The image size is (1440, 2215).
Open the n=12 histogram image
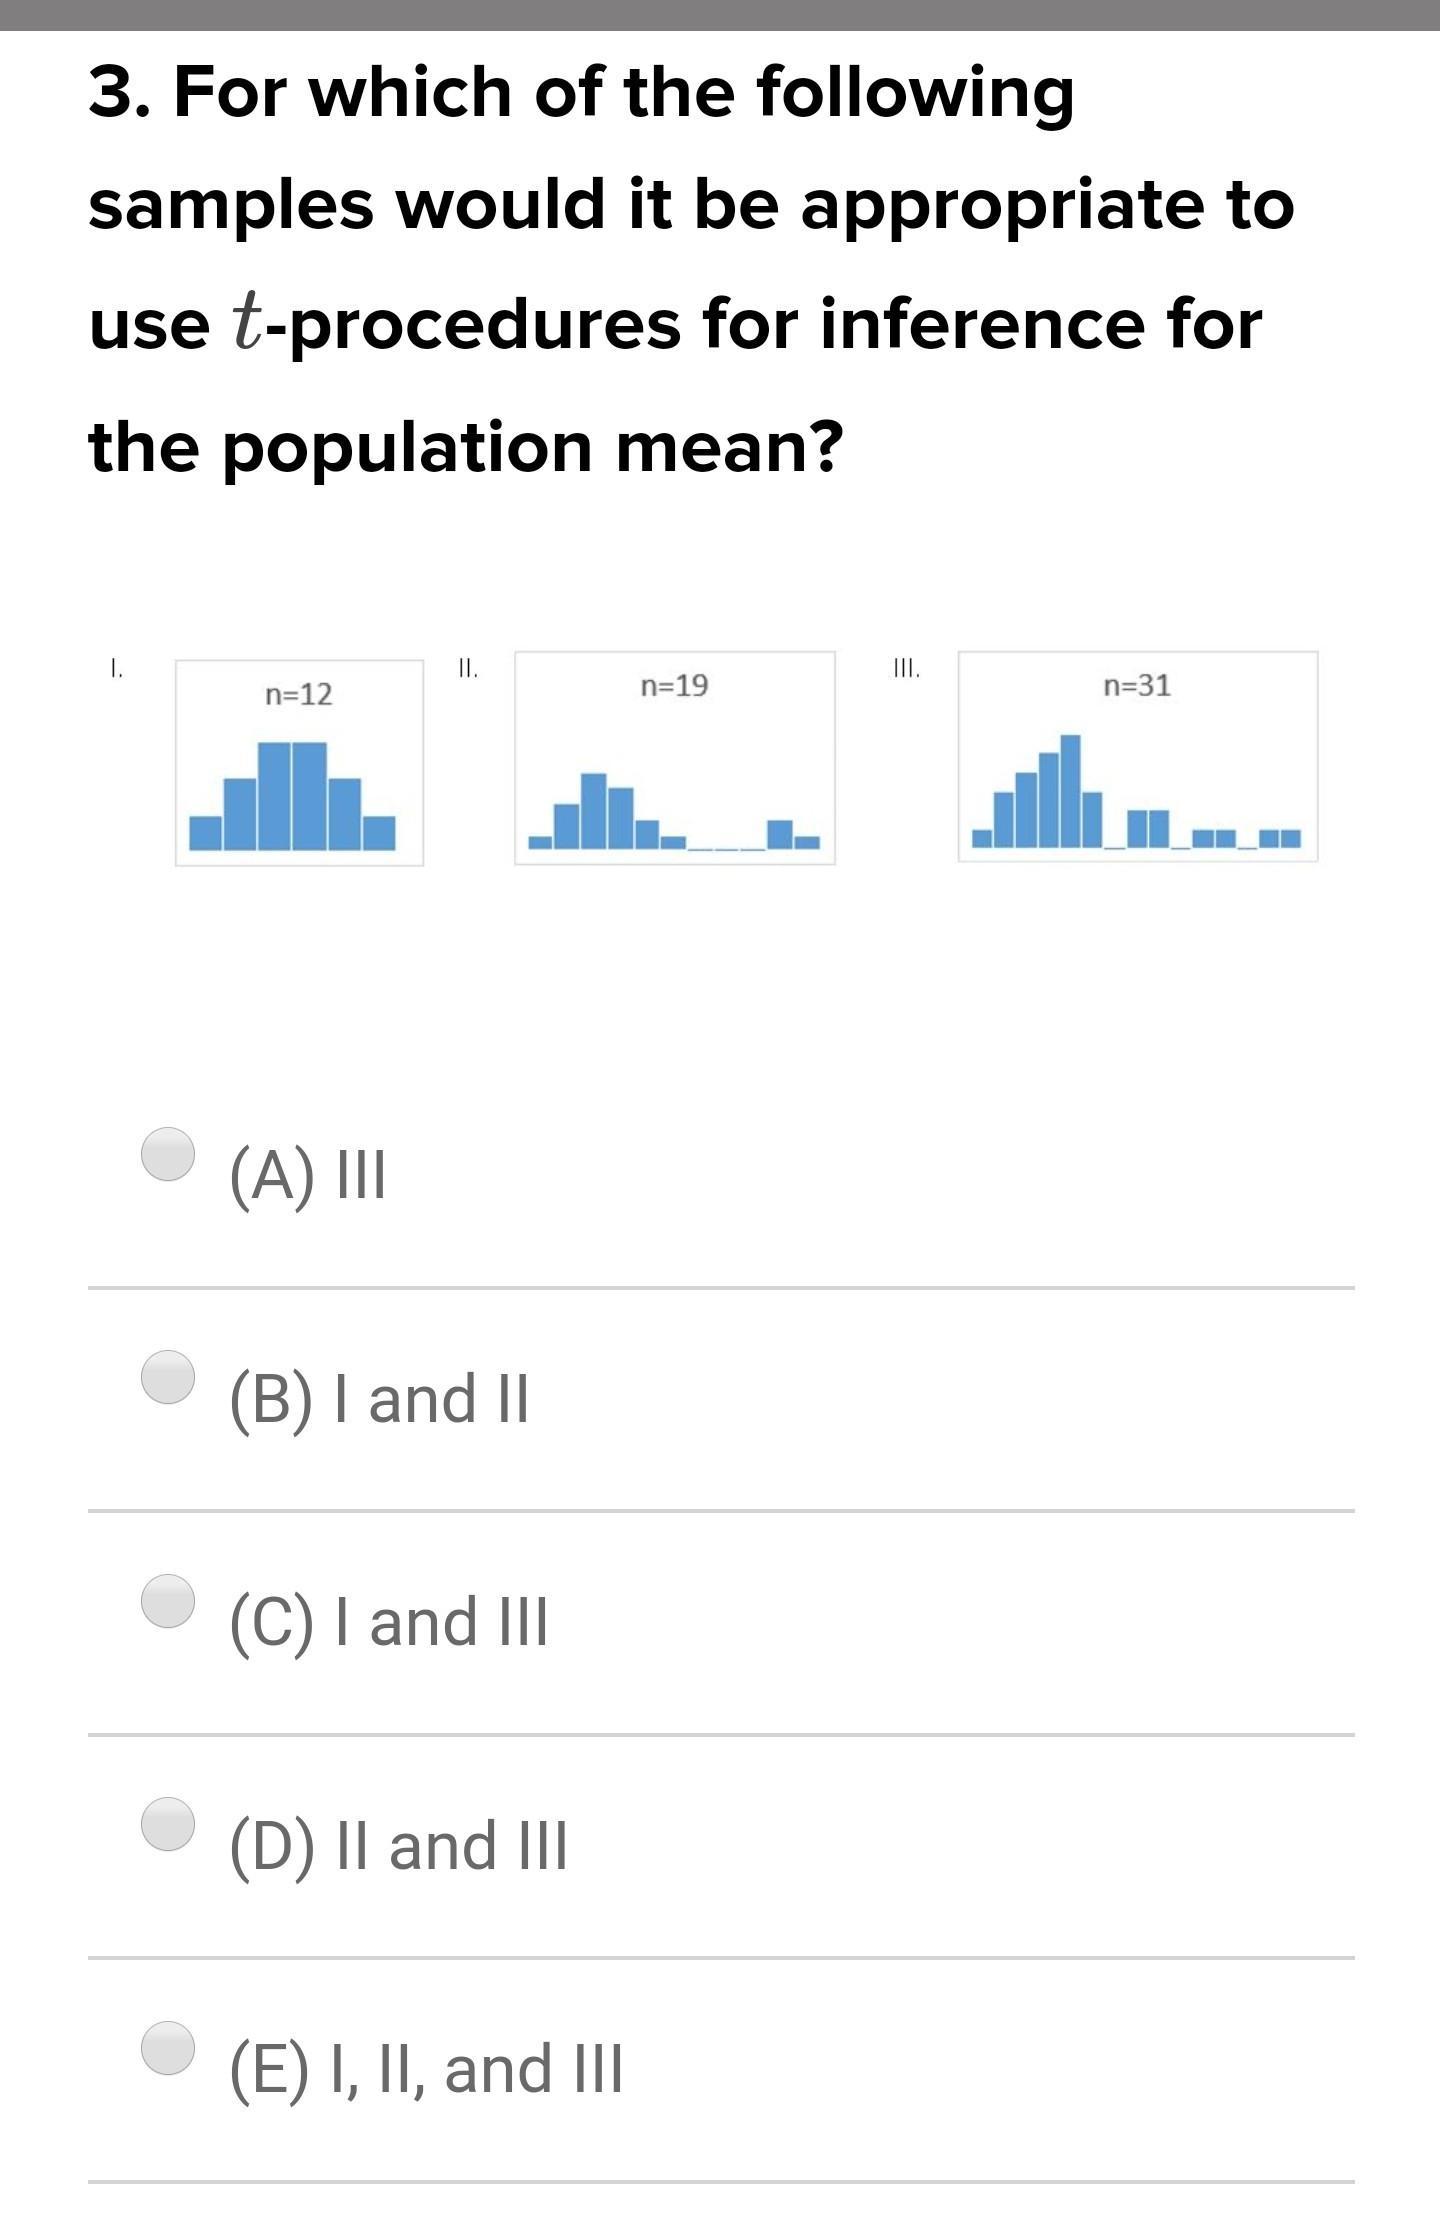[299, 780]
